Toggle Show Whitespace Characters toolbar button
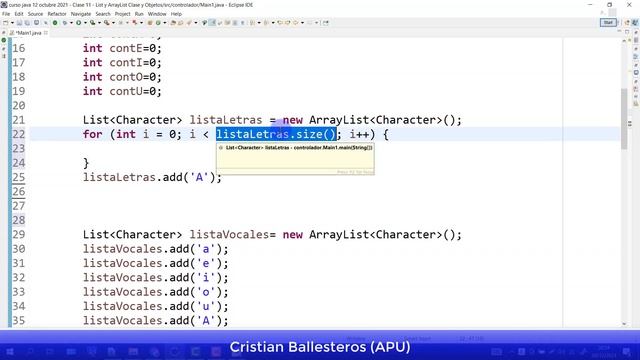 242,23
